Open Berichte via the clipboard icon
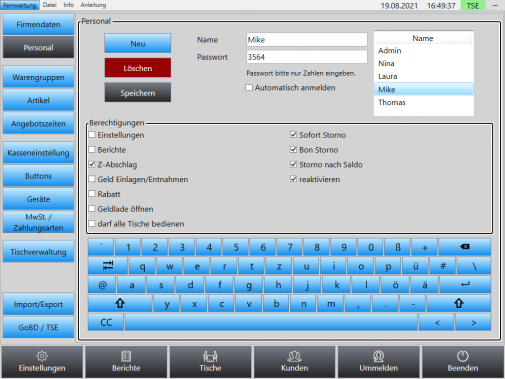The width and height of the screenshot is (505, 379). point(126,362)
